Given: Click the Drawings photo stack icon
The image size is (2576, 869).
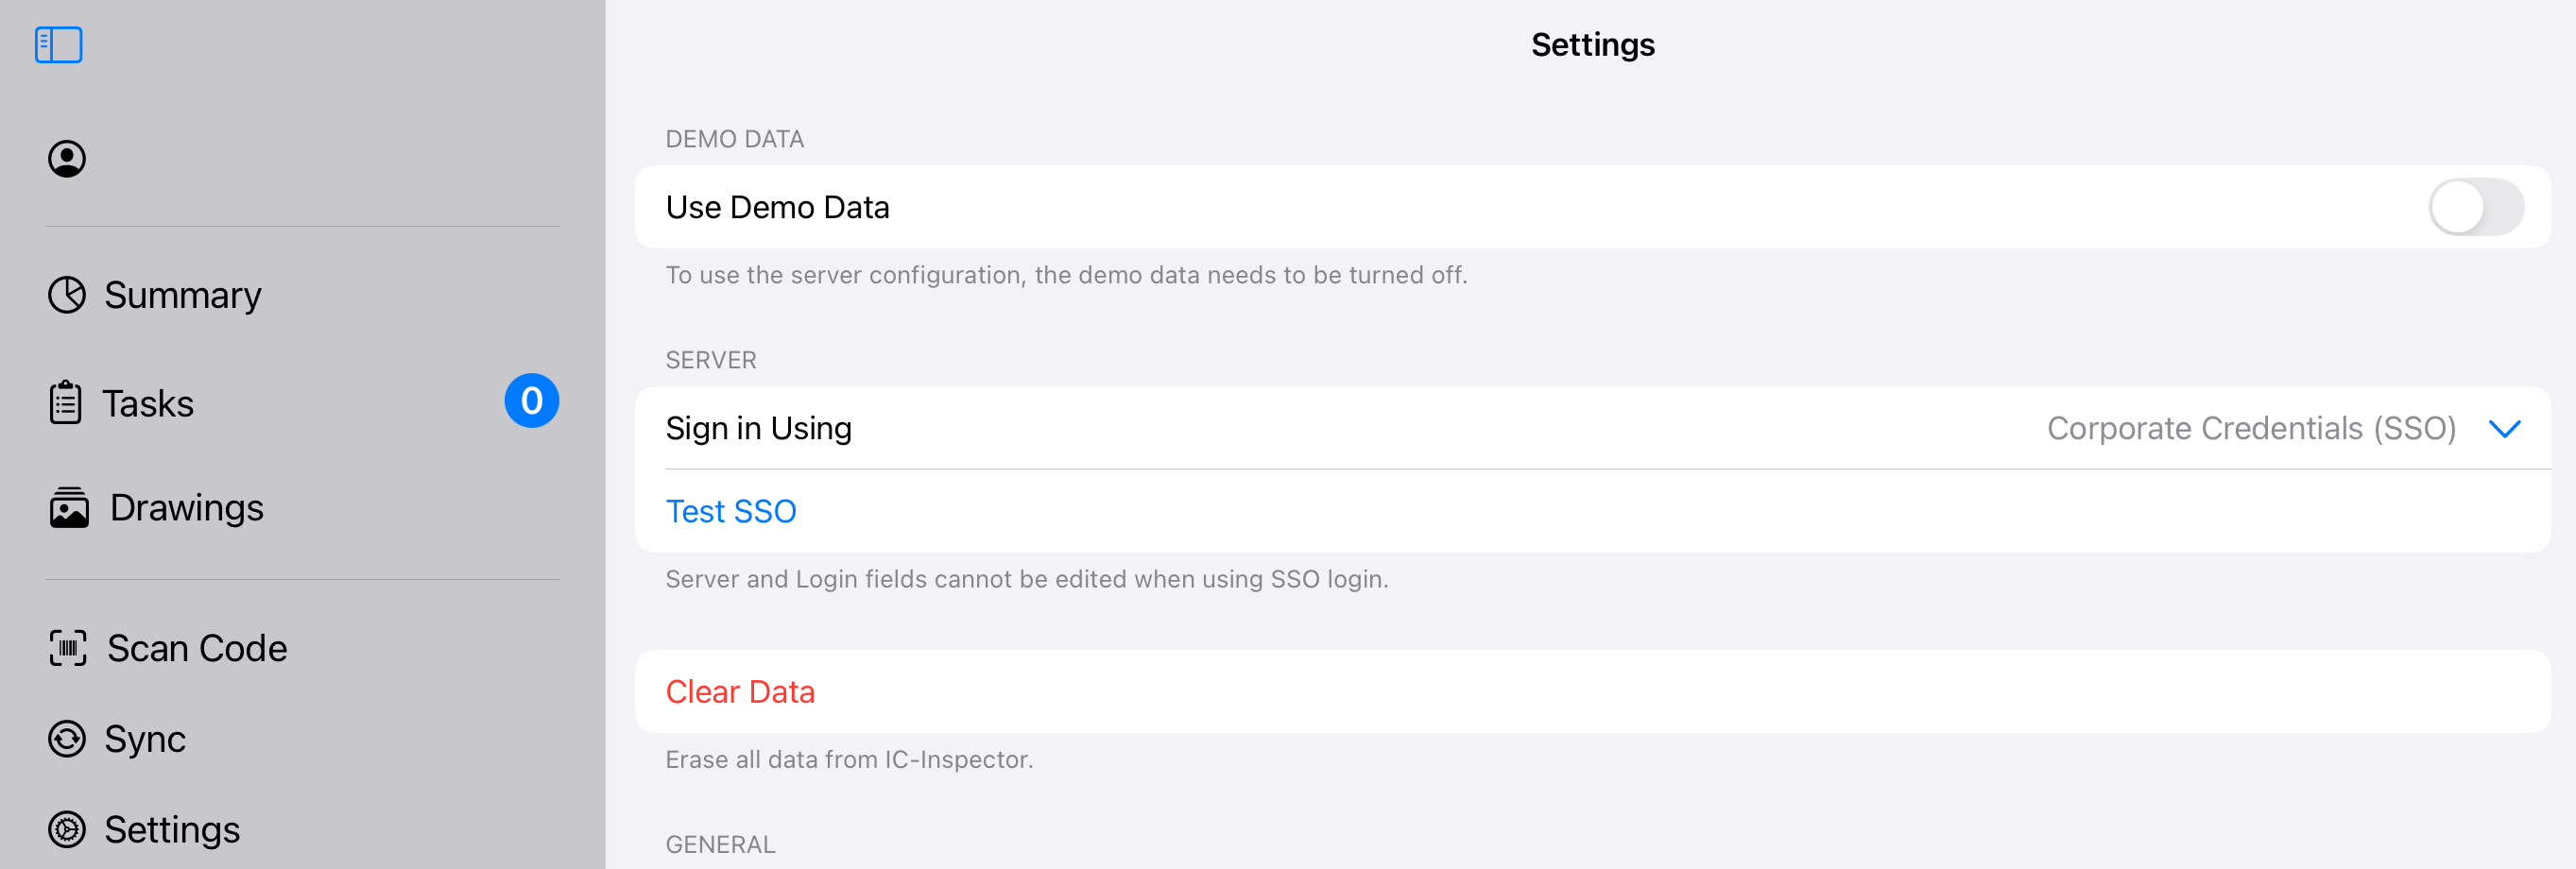Looking at the screenshot, I should tap(69, 508).
